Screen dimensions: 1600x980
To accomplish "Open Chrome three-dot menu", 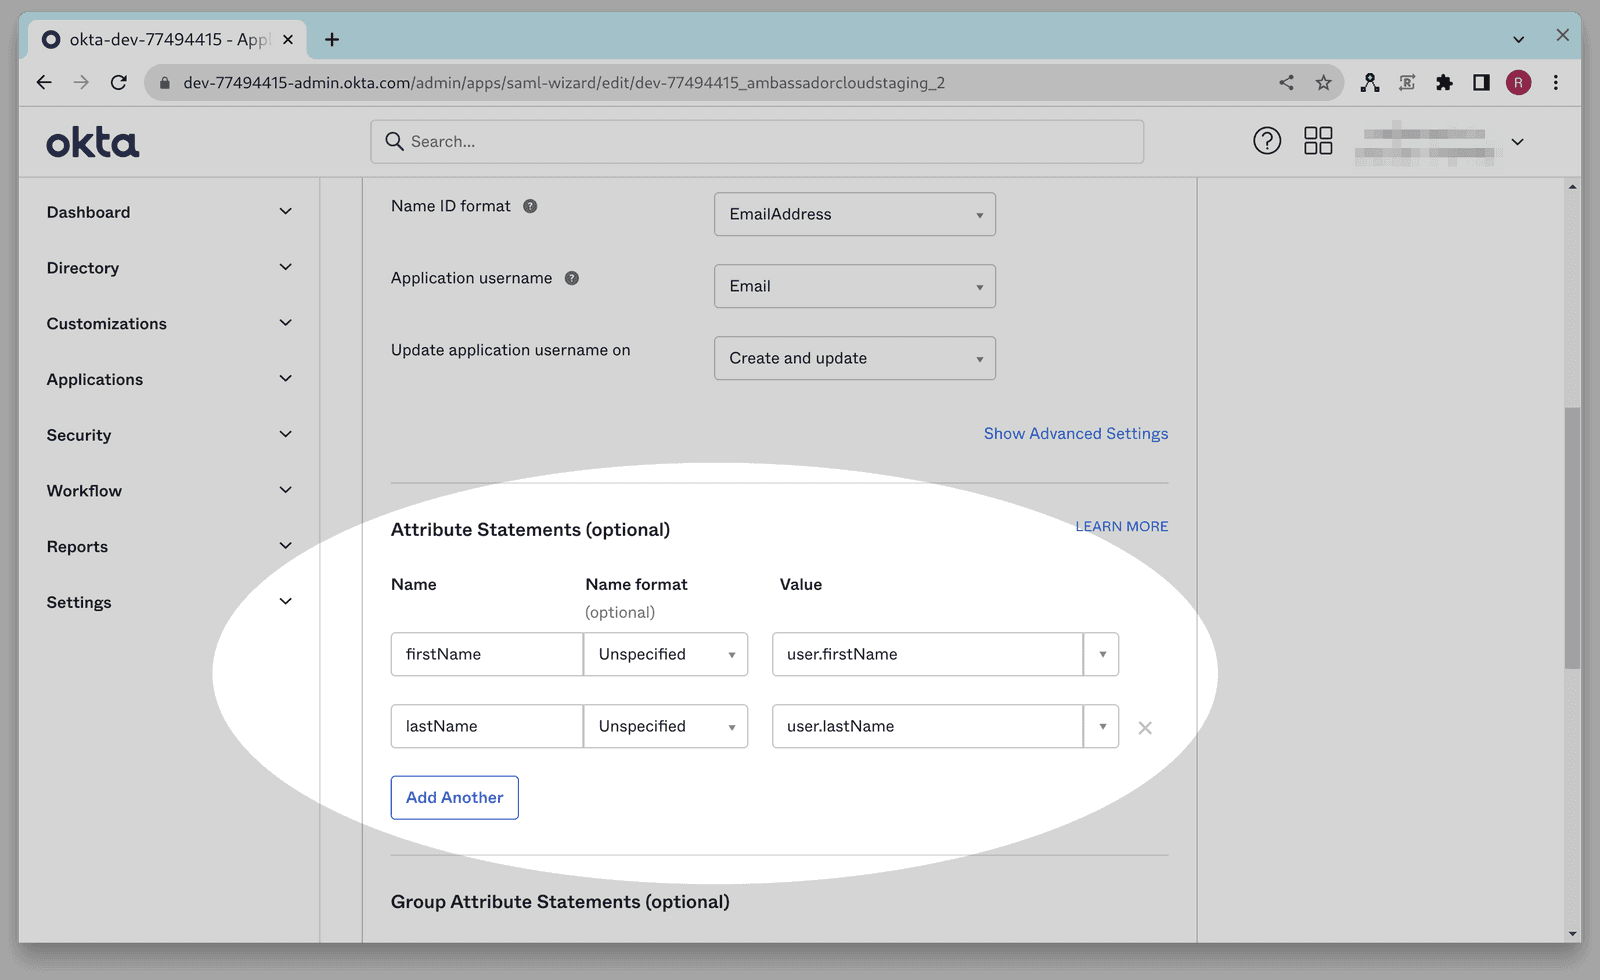I will click(1556, 83).
